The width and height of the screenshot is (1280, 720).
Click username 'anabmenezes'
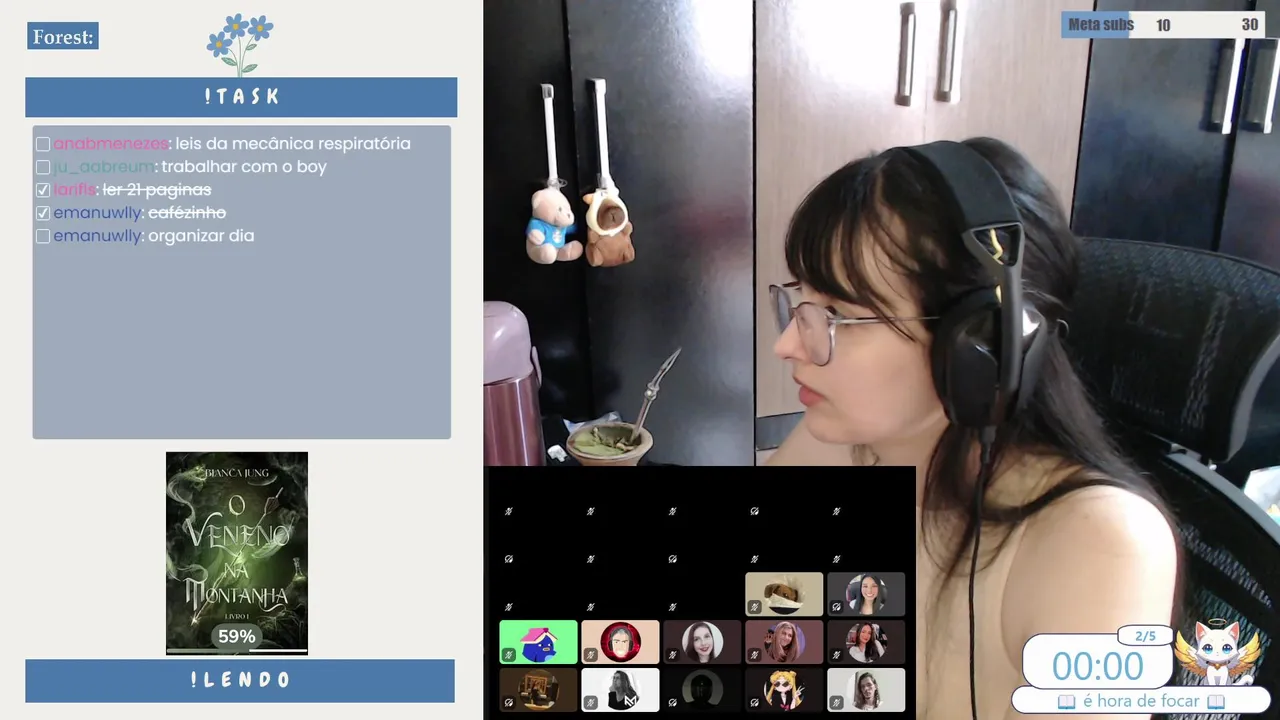click(x=111, y=143)
